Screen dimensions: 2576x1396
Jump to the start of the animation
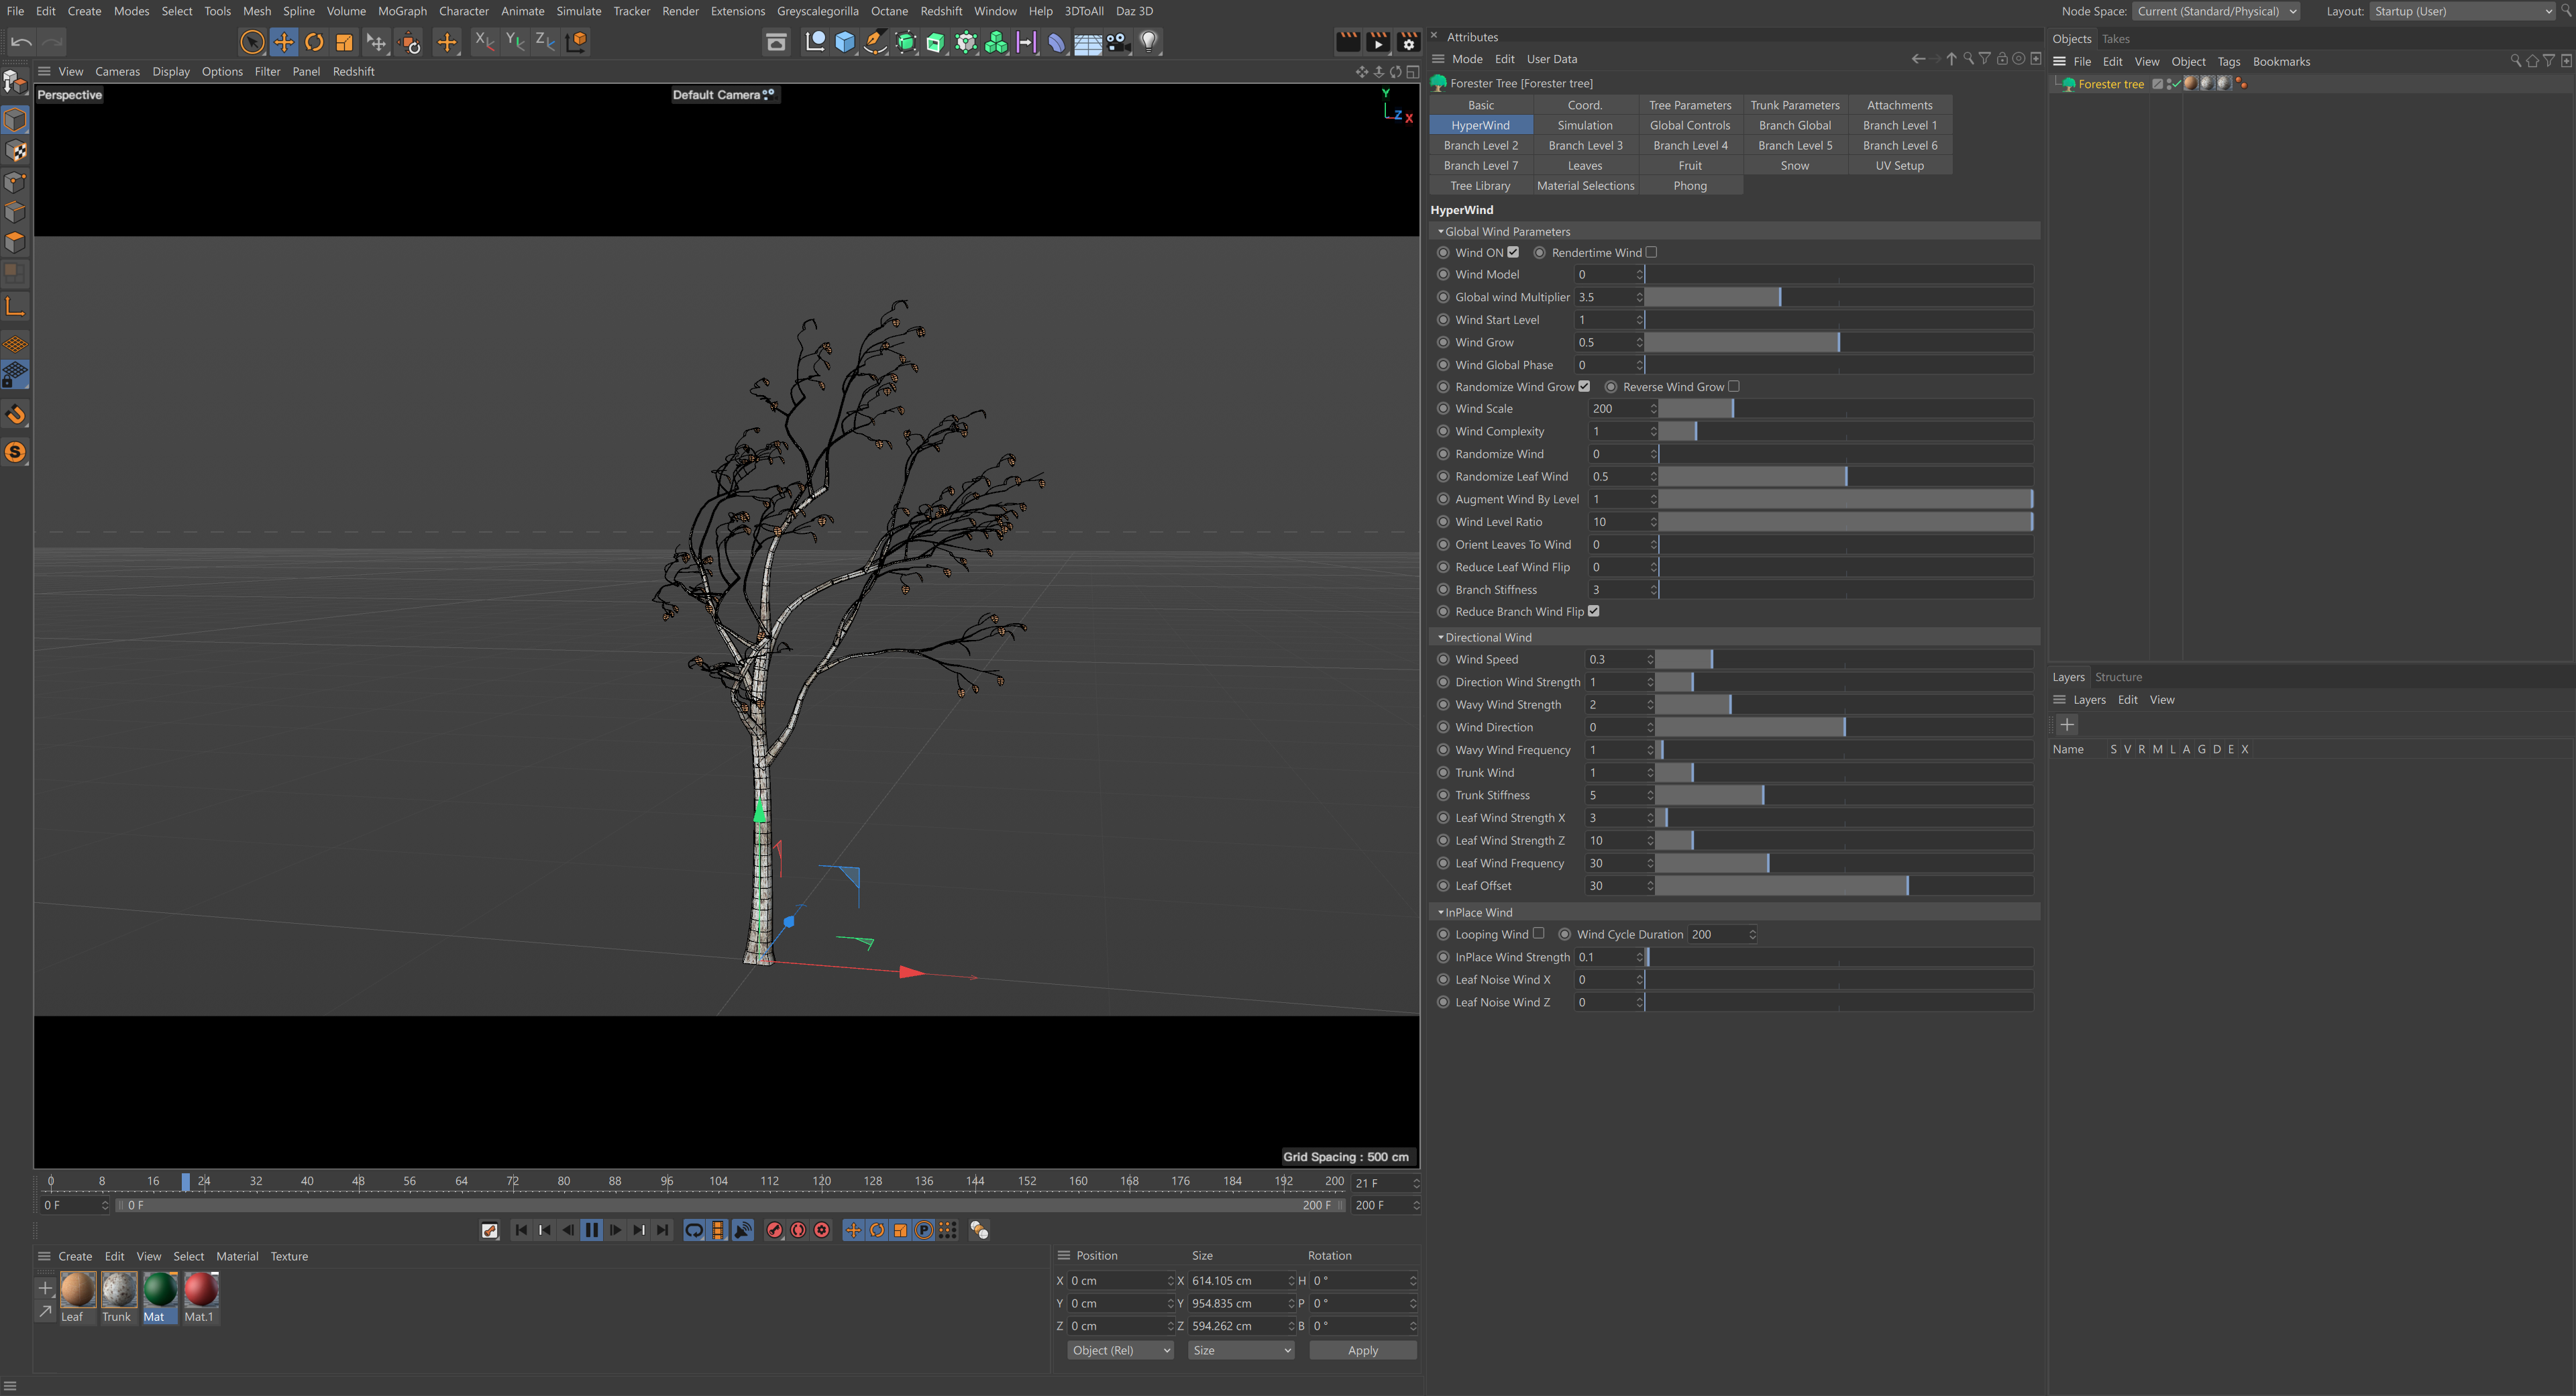point(521,1230)
